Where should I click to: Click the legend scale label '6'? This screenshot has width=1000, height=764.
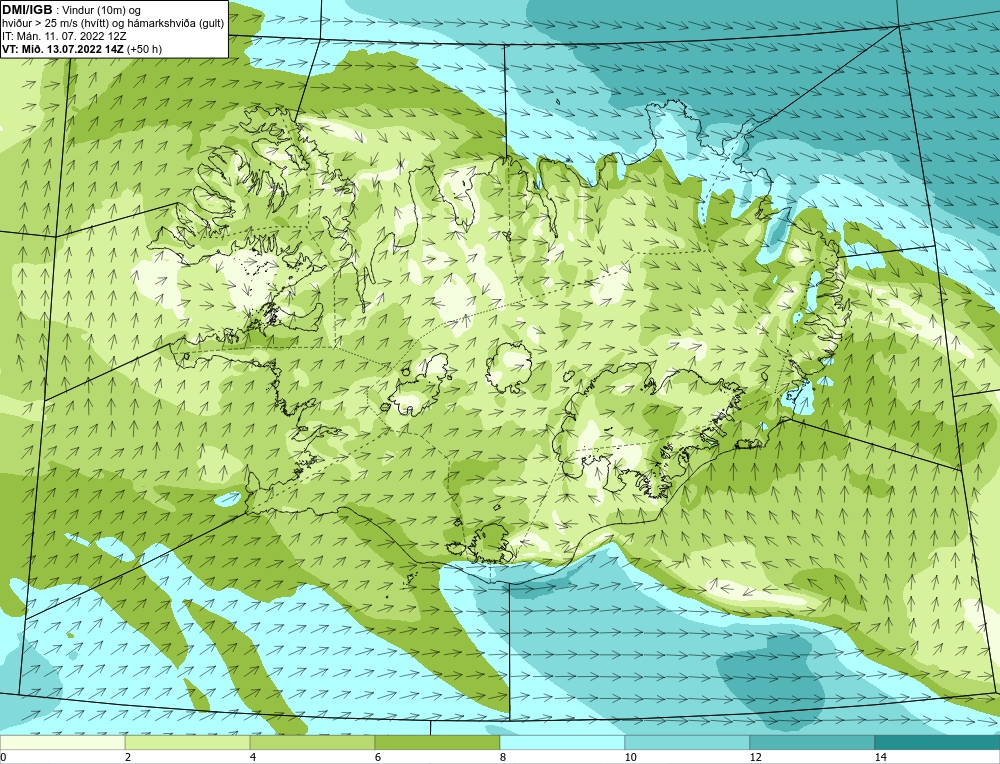378,757
